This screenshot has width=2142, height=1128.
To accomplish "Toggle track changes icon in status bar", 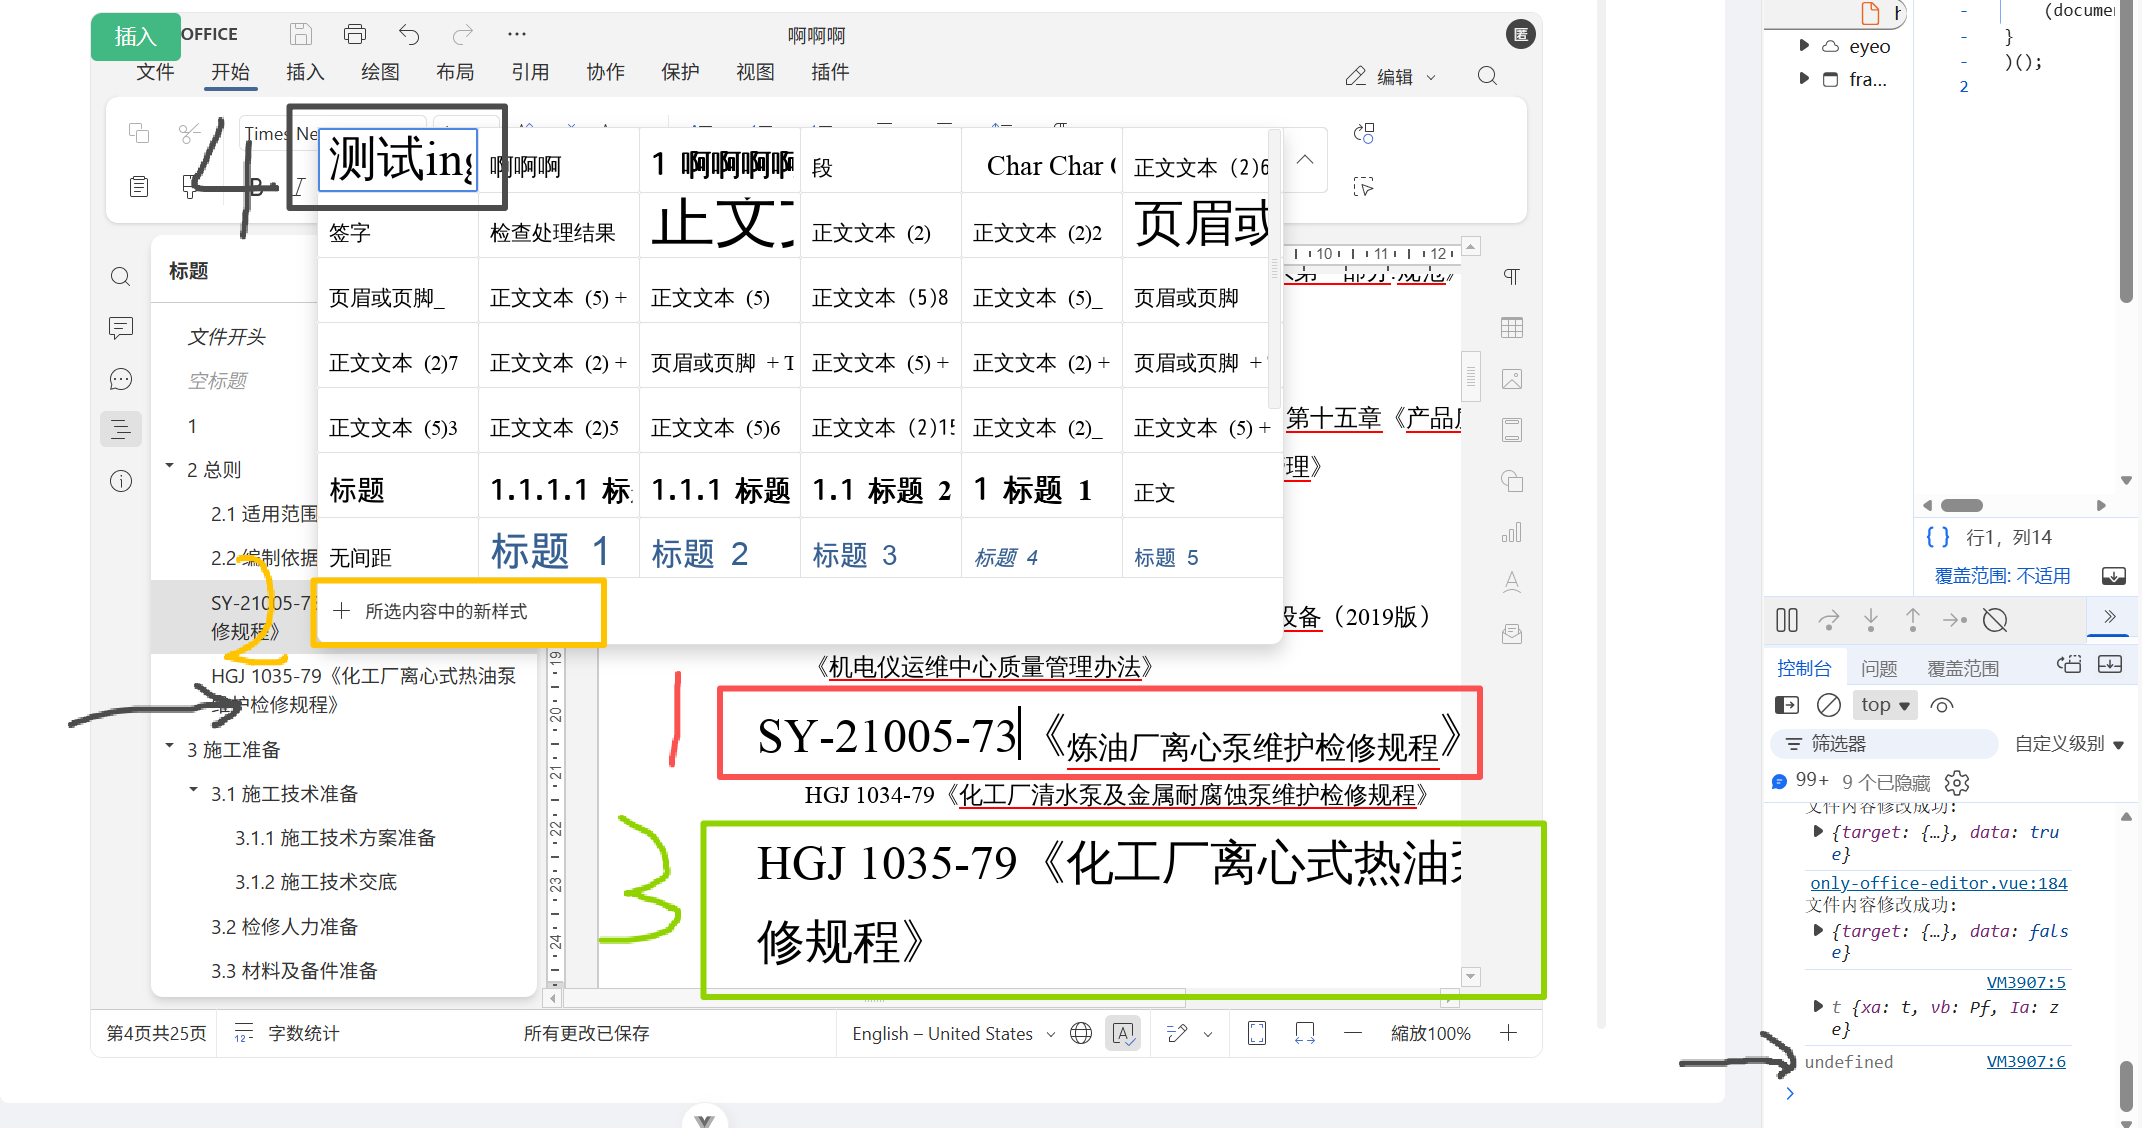I will pyautogui.click(x=1178, y=1033).
